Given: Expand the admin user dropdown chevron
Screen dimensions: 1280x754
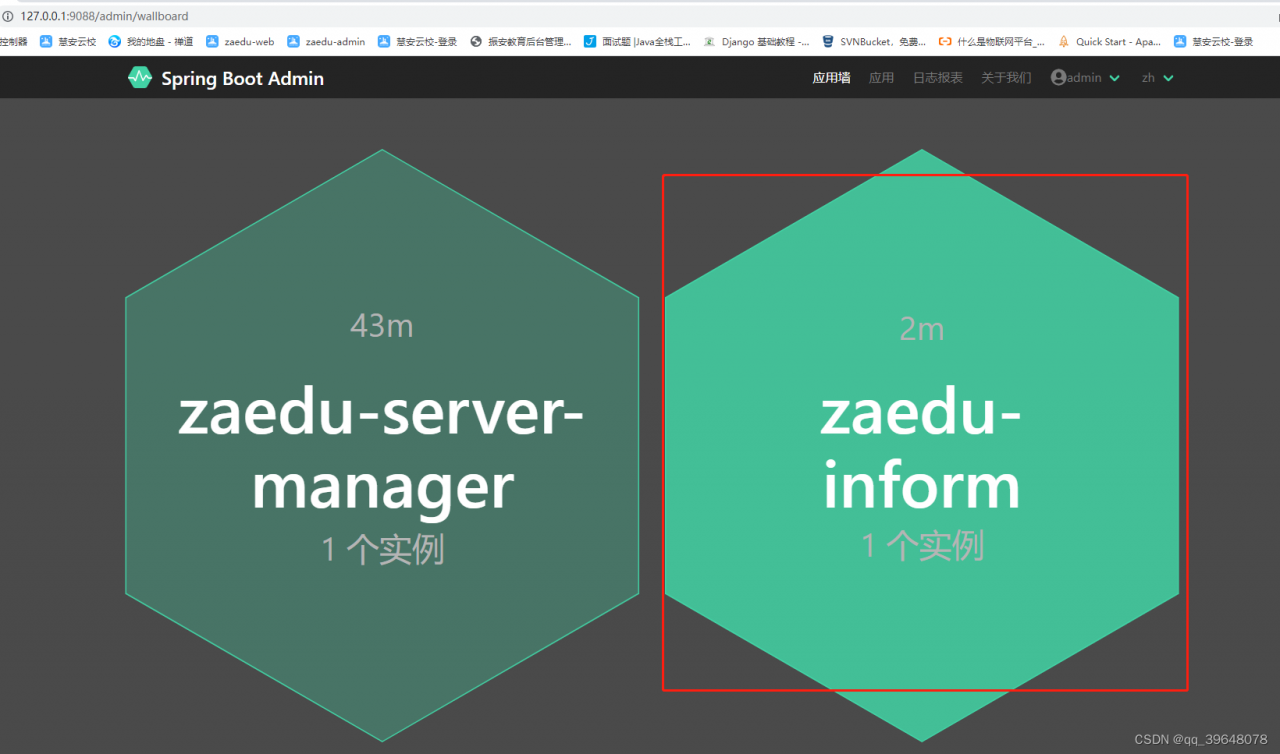Looking at the screenshot, I should (1115, 78).
